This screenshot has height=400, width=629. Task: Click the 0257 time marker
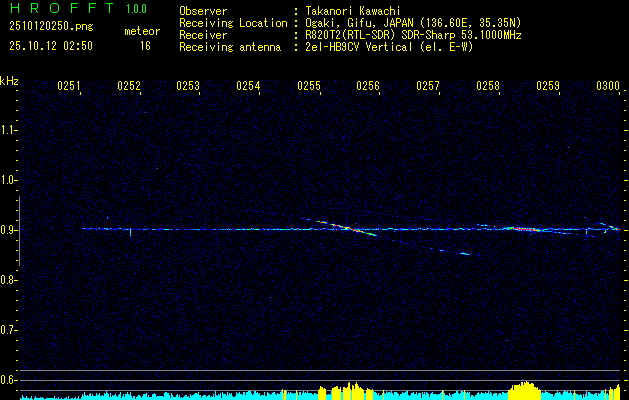428,85
